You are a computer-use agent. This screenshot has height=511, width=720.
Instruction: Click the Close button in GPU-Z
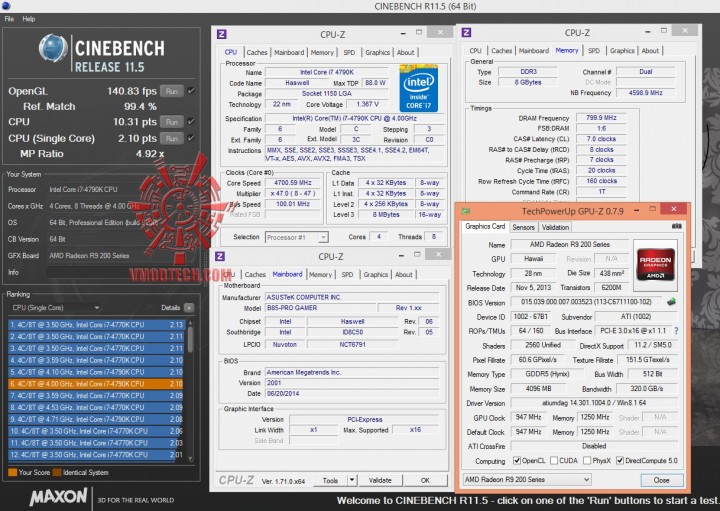tap(661, 480)
